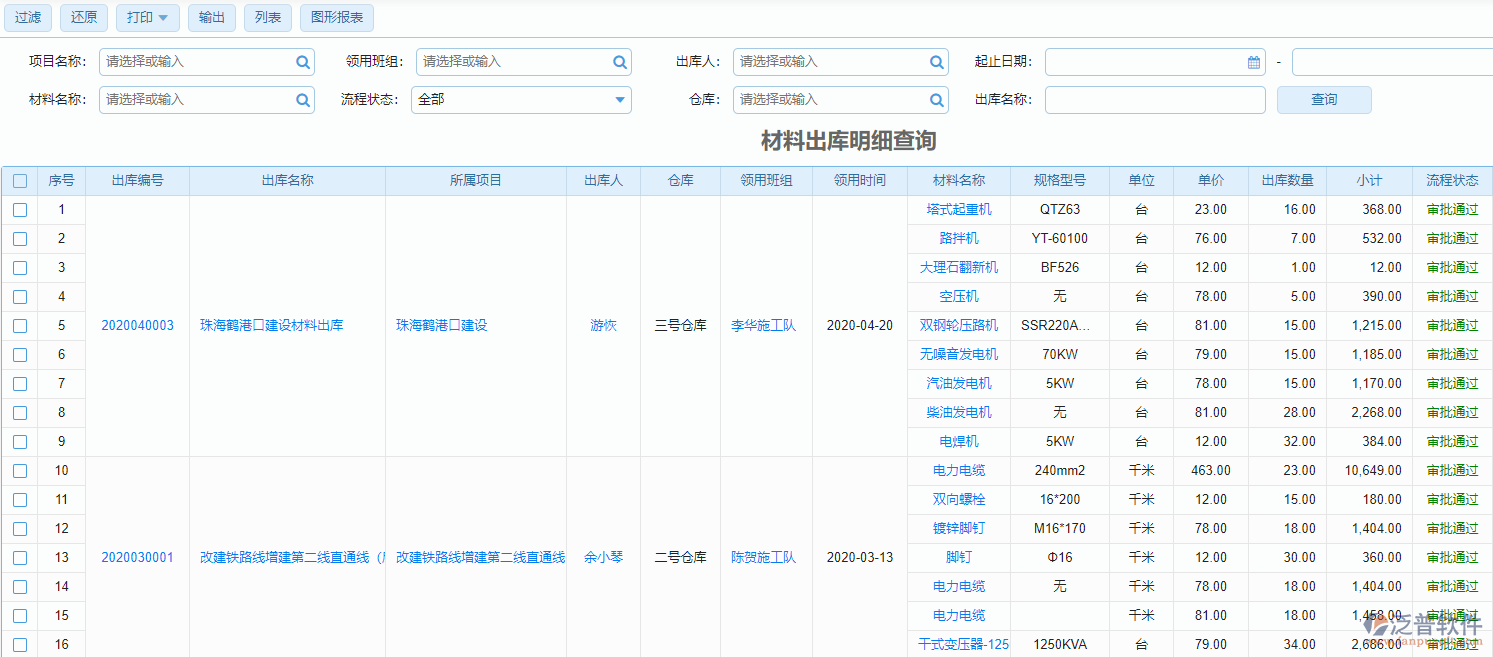Open the 出库人 picker via magnifier icon
This screenshot has width=1493, height=657.
click(936, 61)
